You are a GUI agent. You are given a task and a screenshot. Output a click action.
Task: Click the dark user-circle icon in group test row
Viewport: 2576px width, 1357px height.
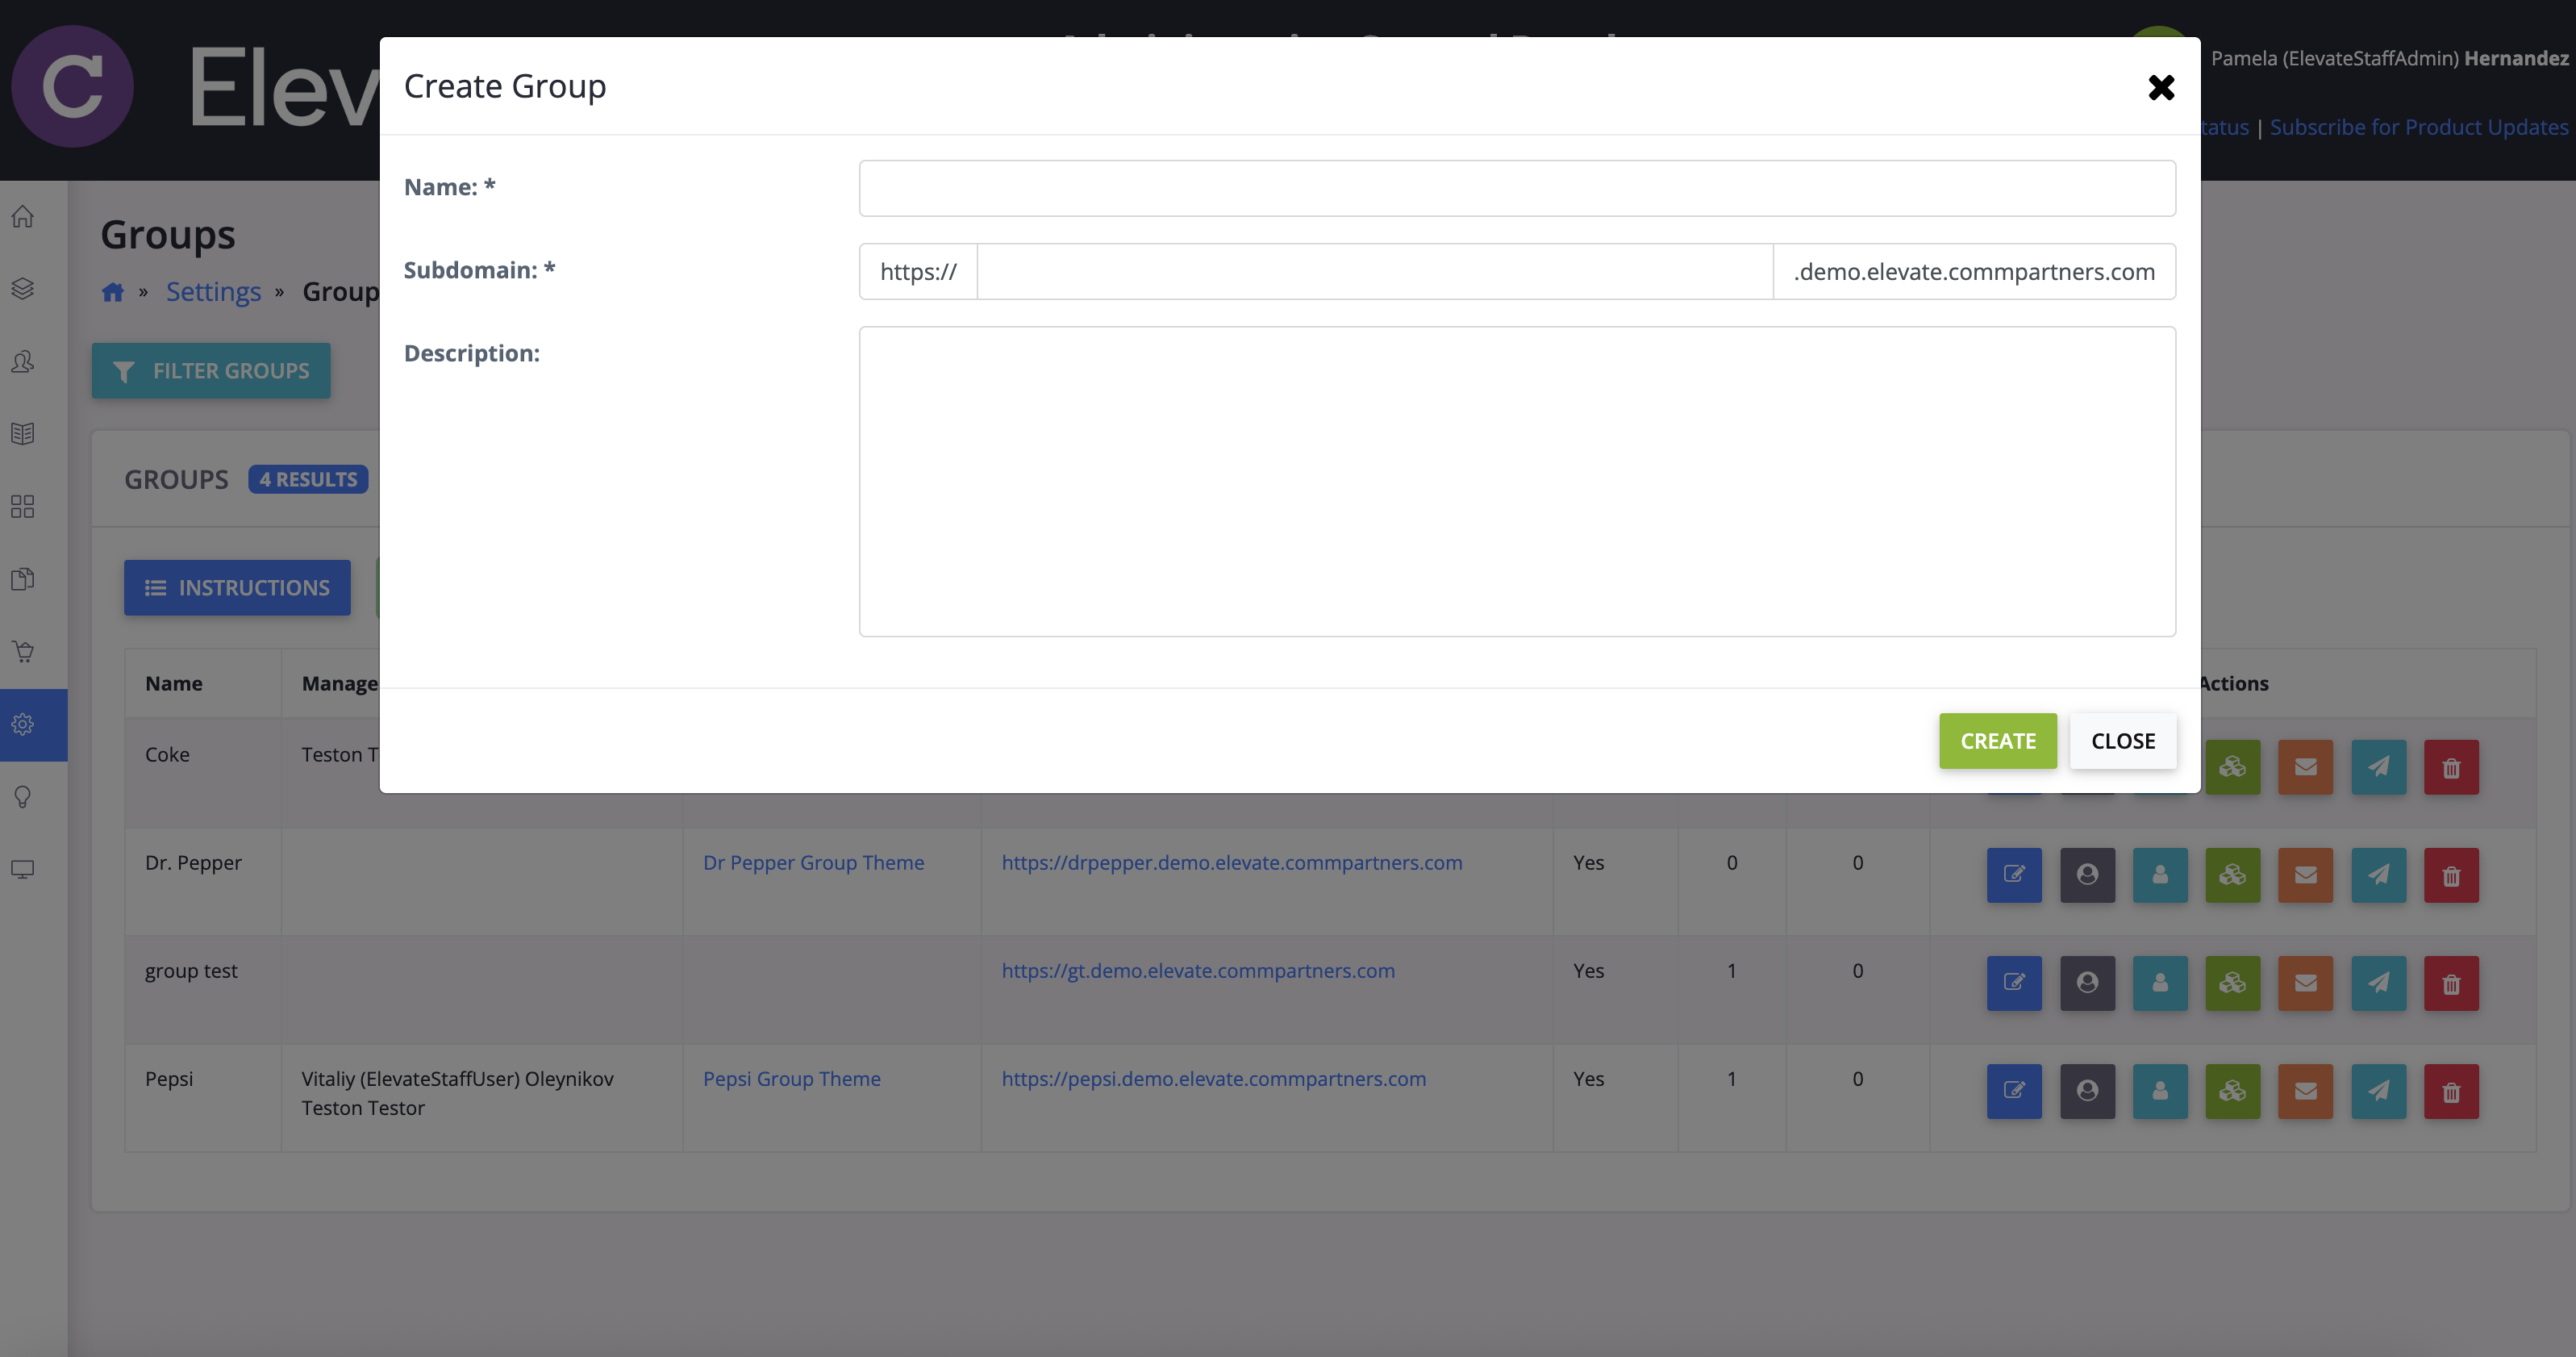coord(2087,983)
